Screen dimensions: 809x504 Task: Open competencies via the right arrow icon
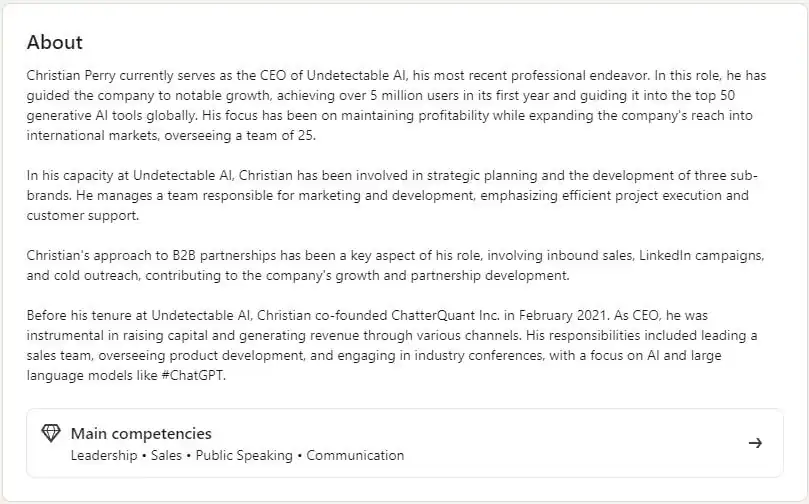(755, 443)
